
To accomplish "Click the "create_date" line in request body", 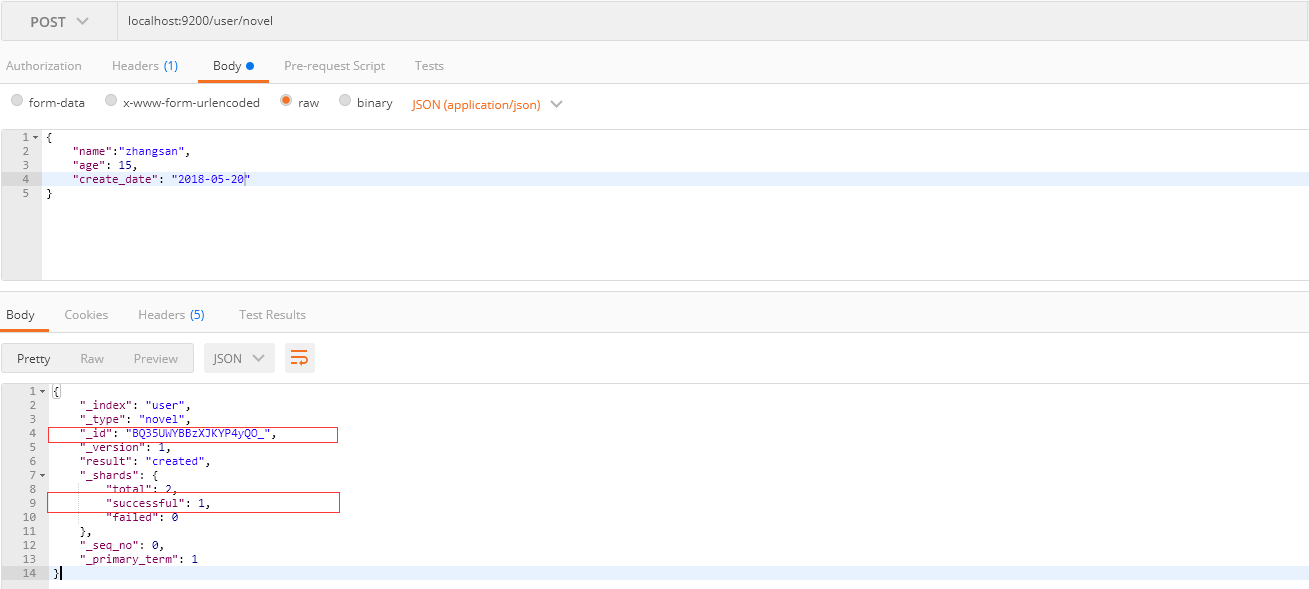I will 161,179.
